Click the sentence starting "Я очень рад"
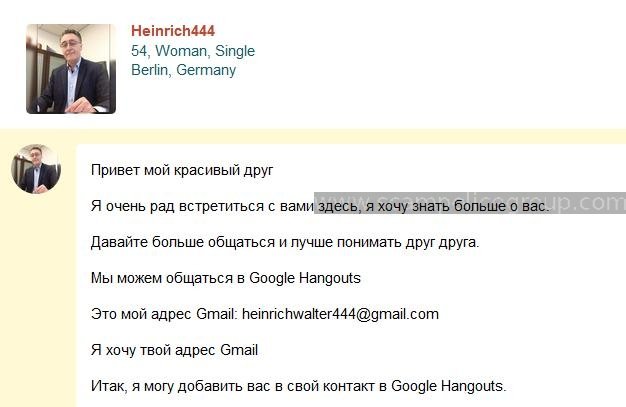Image resolution: width=626 pixels, height=407 pixels. tap(320, 206)
